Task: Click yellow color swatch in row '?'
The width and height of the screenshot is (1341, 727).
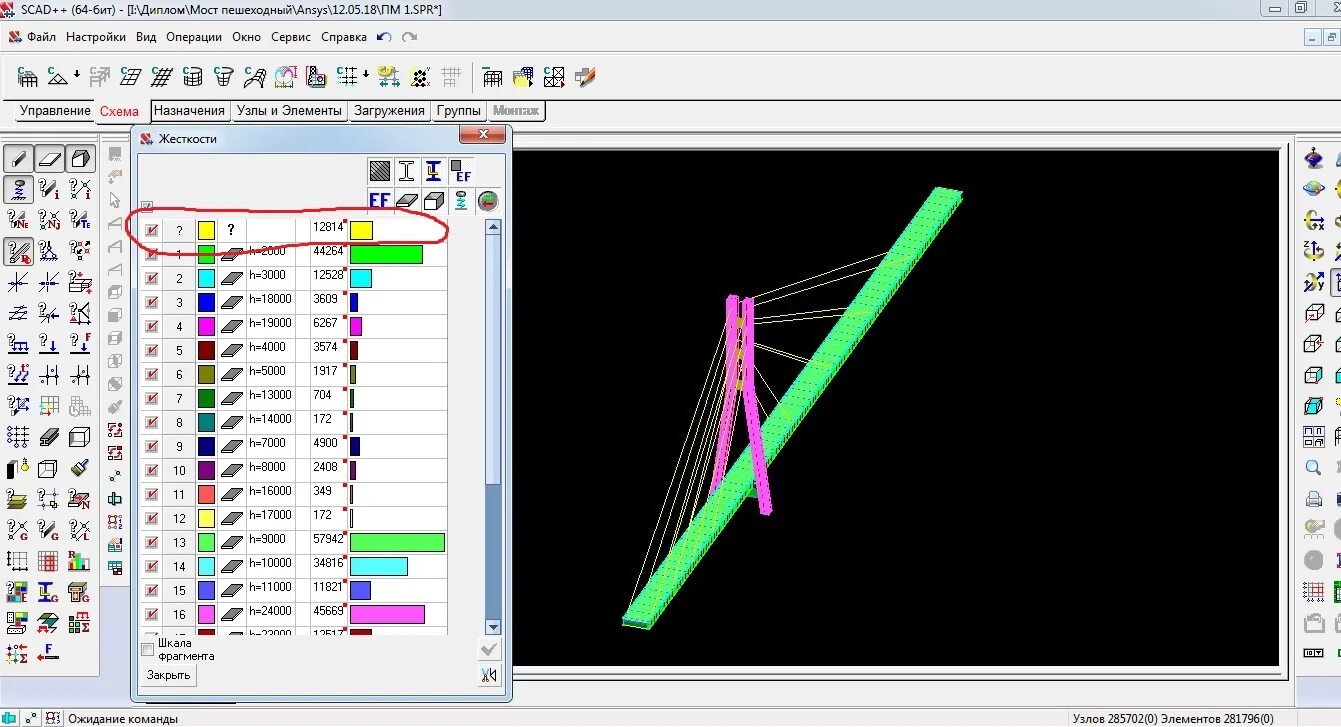Action: pyautogui.click(x=206, y=230)
